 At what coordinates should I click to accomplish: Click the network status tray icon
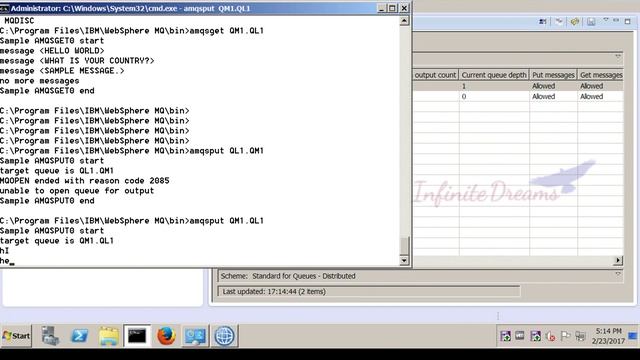[x=580, y=336]
